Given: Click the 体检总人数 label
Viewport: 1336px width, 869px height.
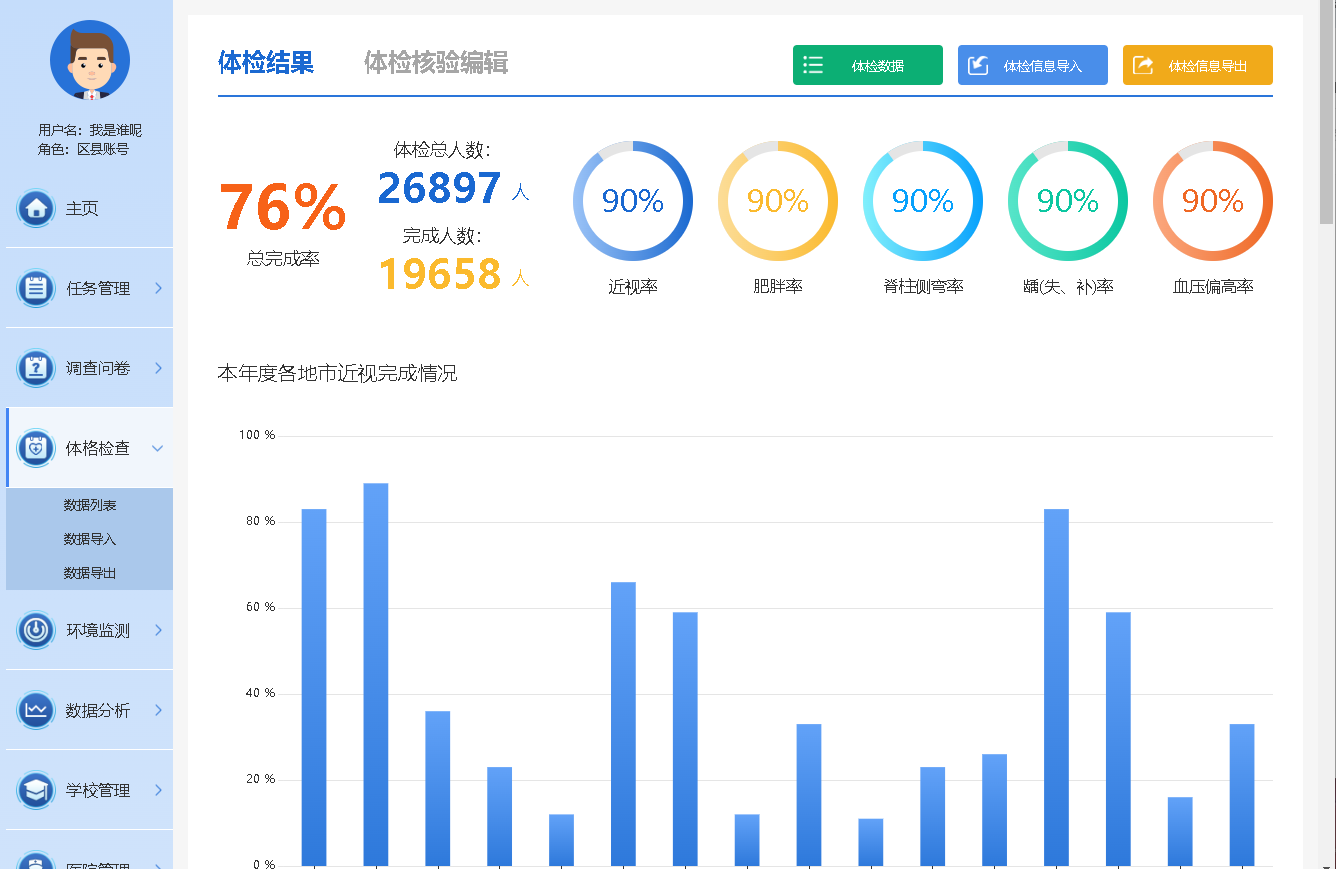Looking at the screenshot, I should [442, 150].
